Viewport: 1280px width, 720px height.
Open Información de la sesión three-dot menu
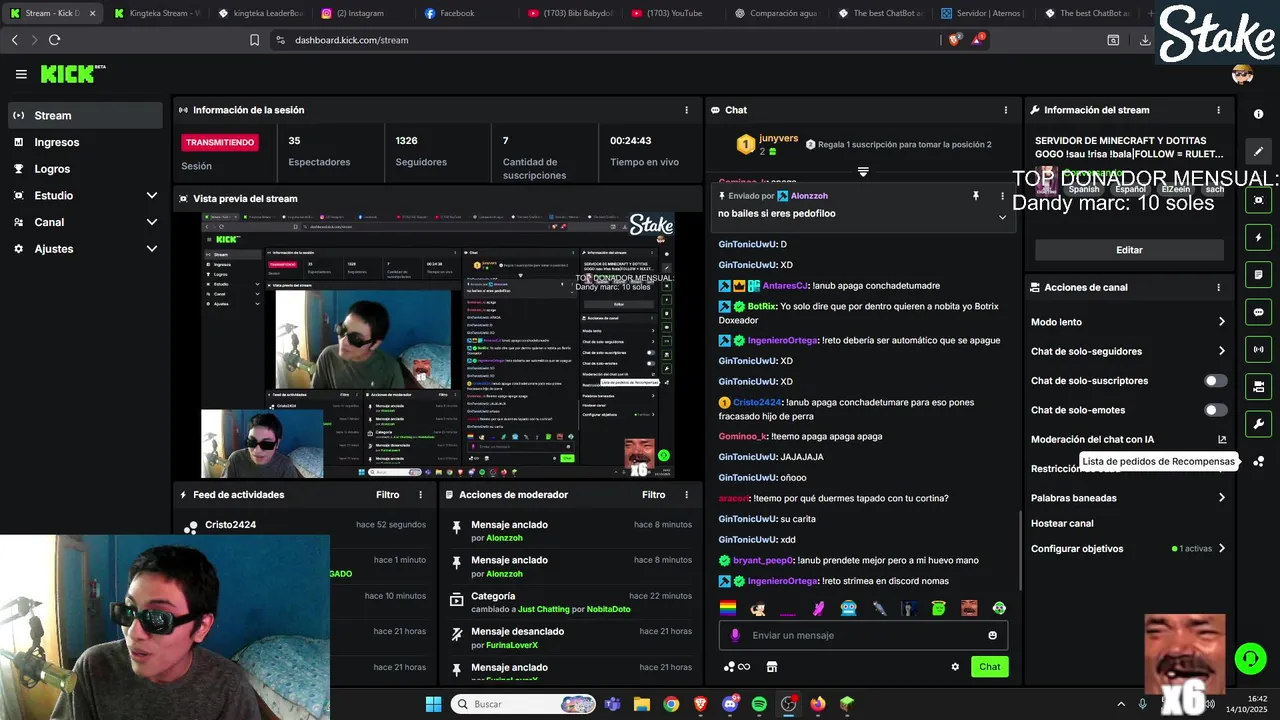(686, 110)
